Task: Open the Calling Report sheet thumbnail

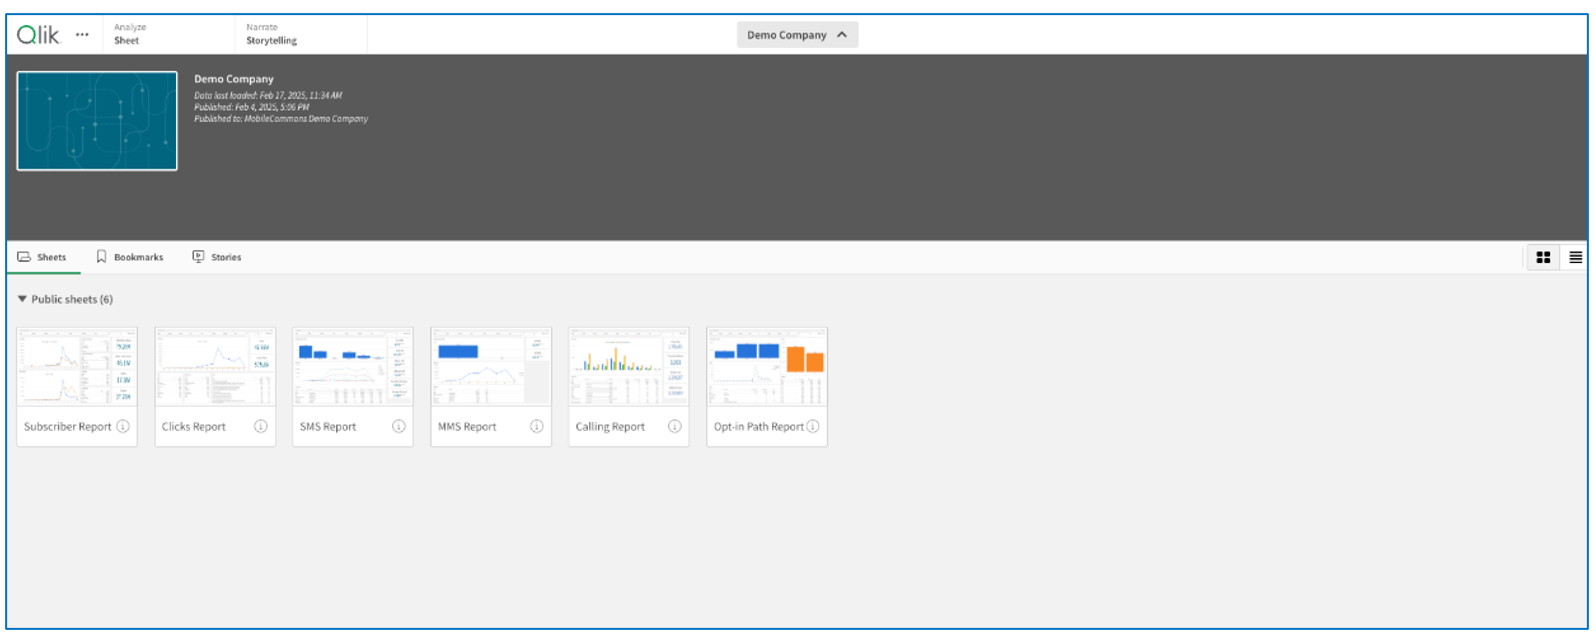Action: (x=629, y=366)
